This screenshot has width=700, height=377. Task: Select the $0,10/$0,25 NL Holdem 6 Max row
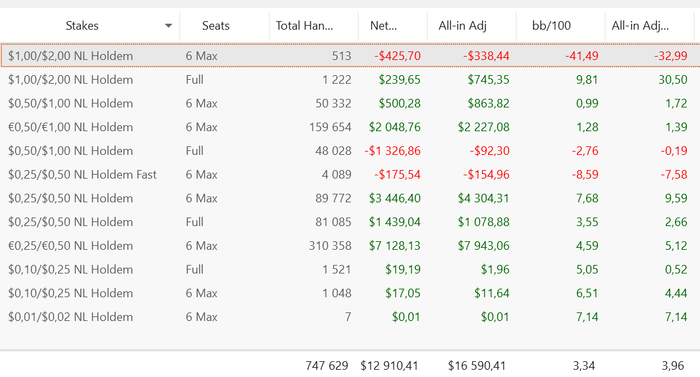350,293
